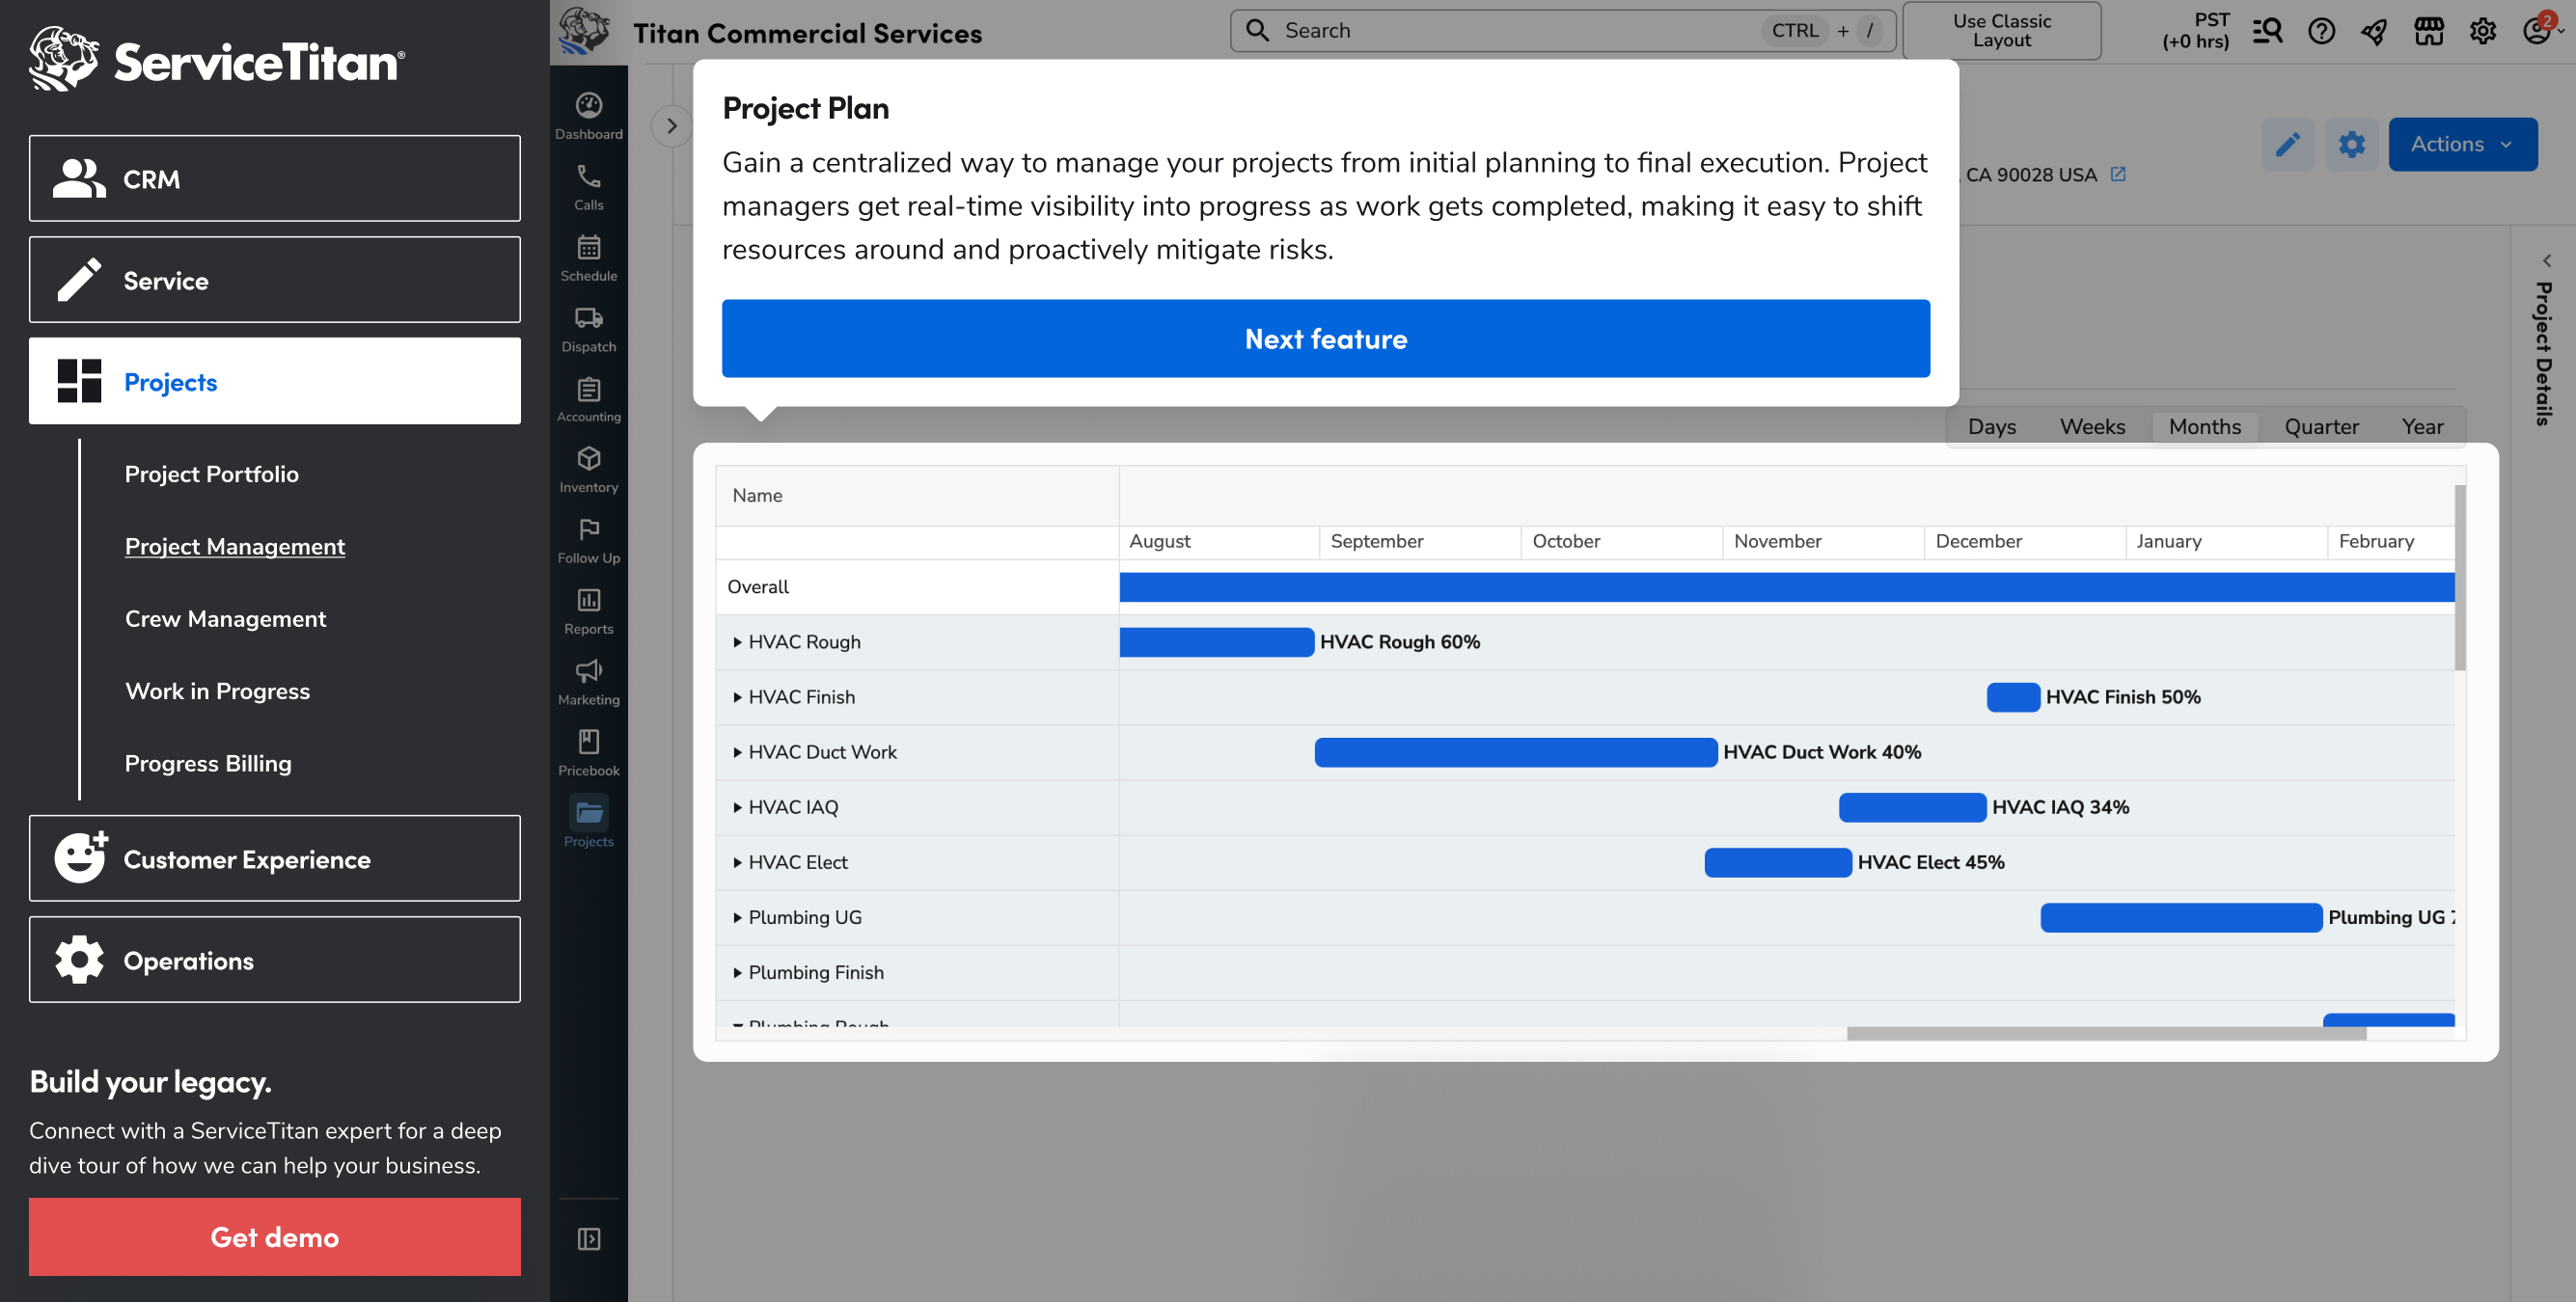The image size is (2576, 1302).
Task: Open the Actions dropdown
Action: [2461, 144]
